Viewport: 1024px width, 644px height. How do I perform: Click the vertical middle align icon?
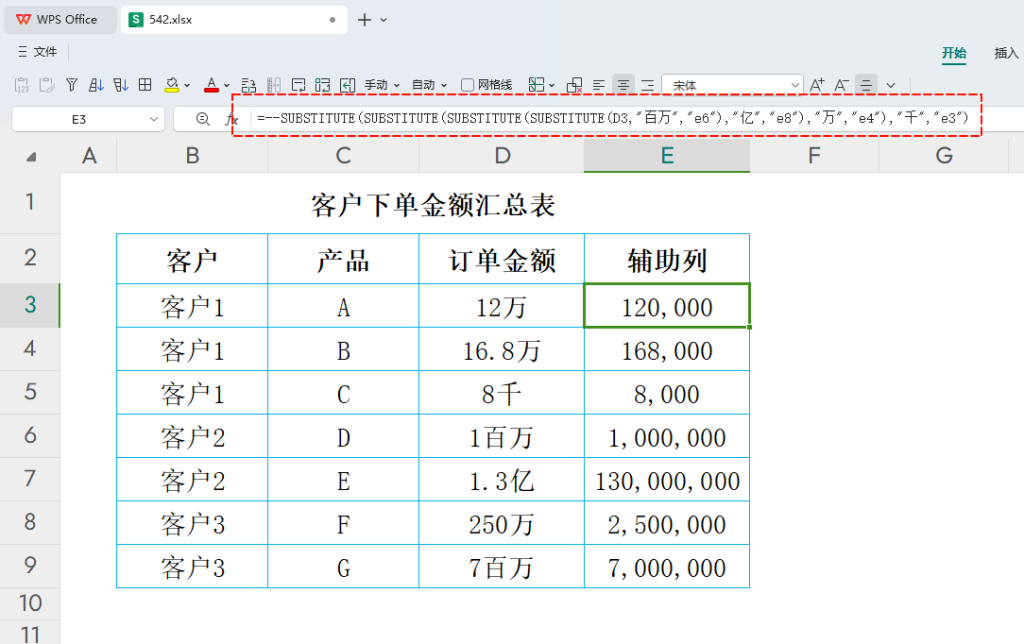pos(866,85)
